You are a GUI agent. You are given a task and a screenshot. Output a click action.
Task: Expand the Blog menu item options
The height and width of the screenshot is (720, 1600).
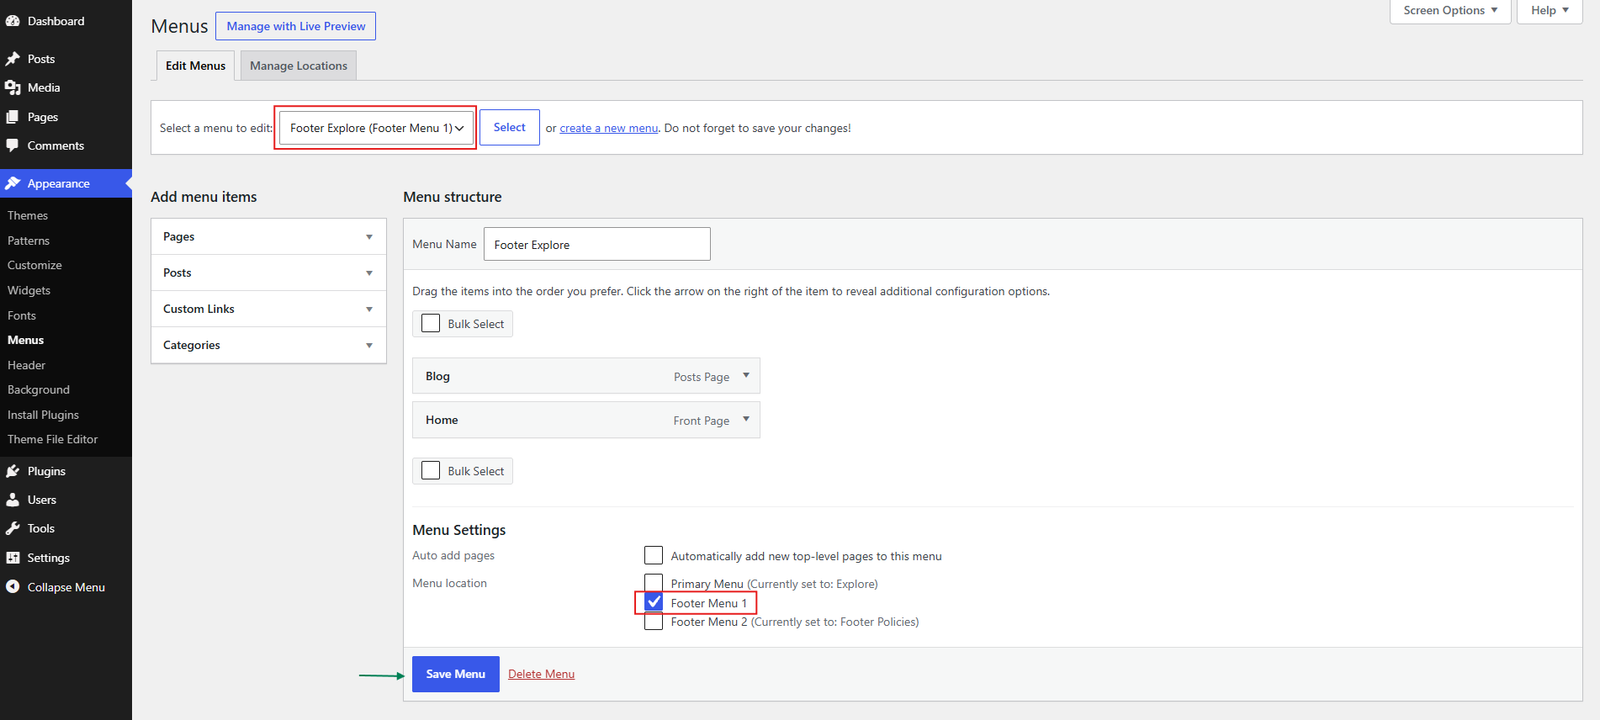(x=746, y=376)
